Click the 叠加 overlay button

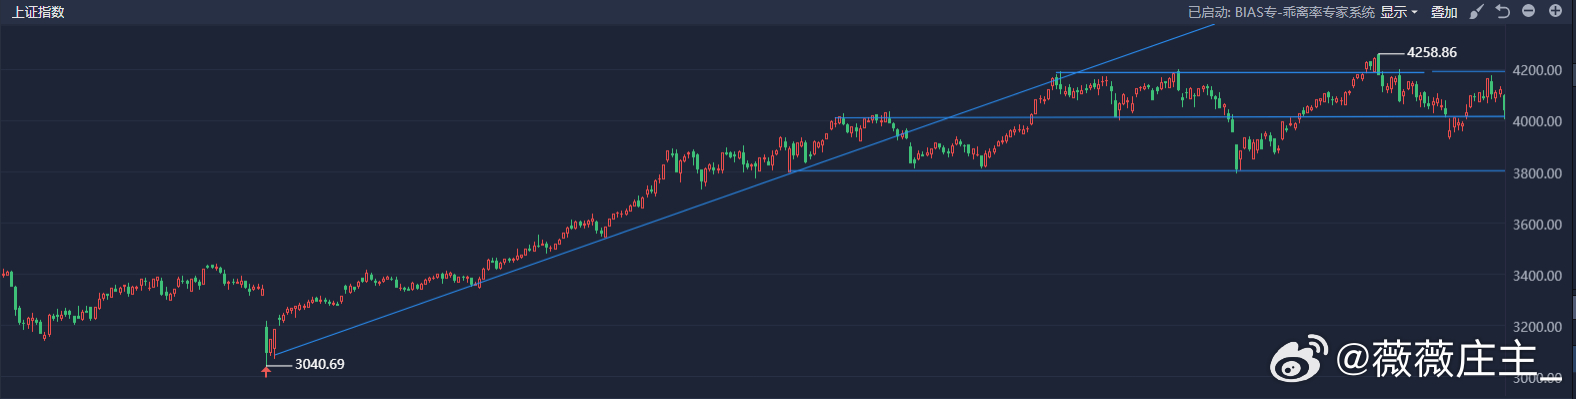point(1443,12)
